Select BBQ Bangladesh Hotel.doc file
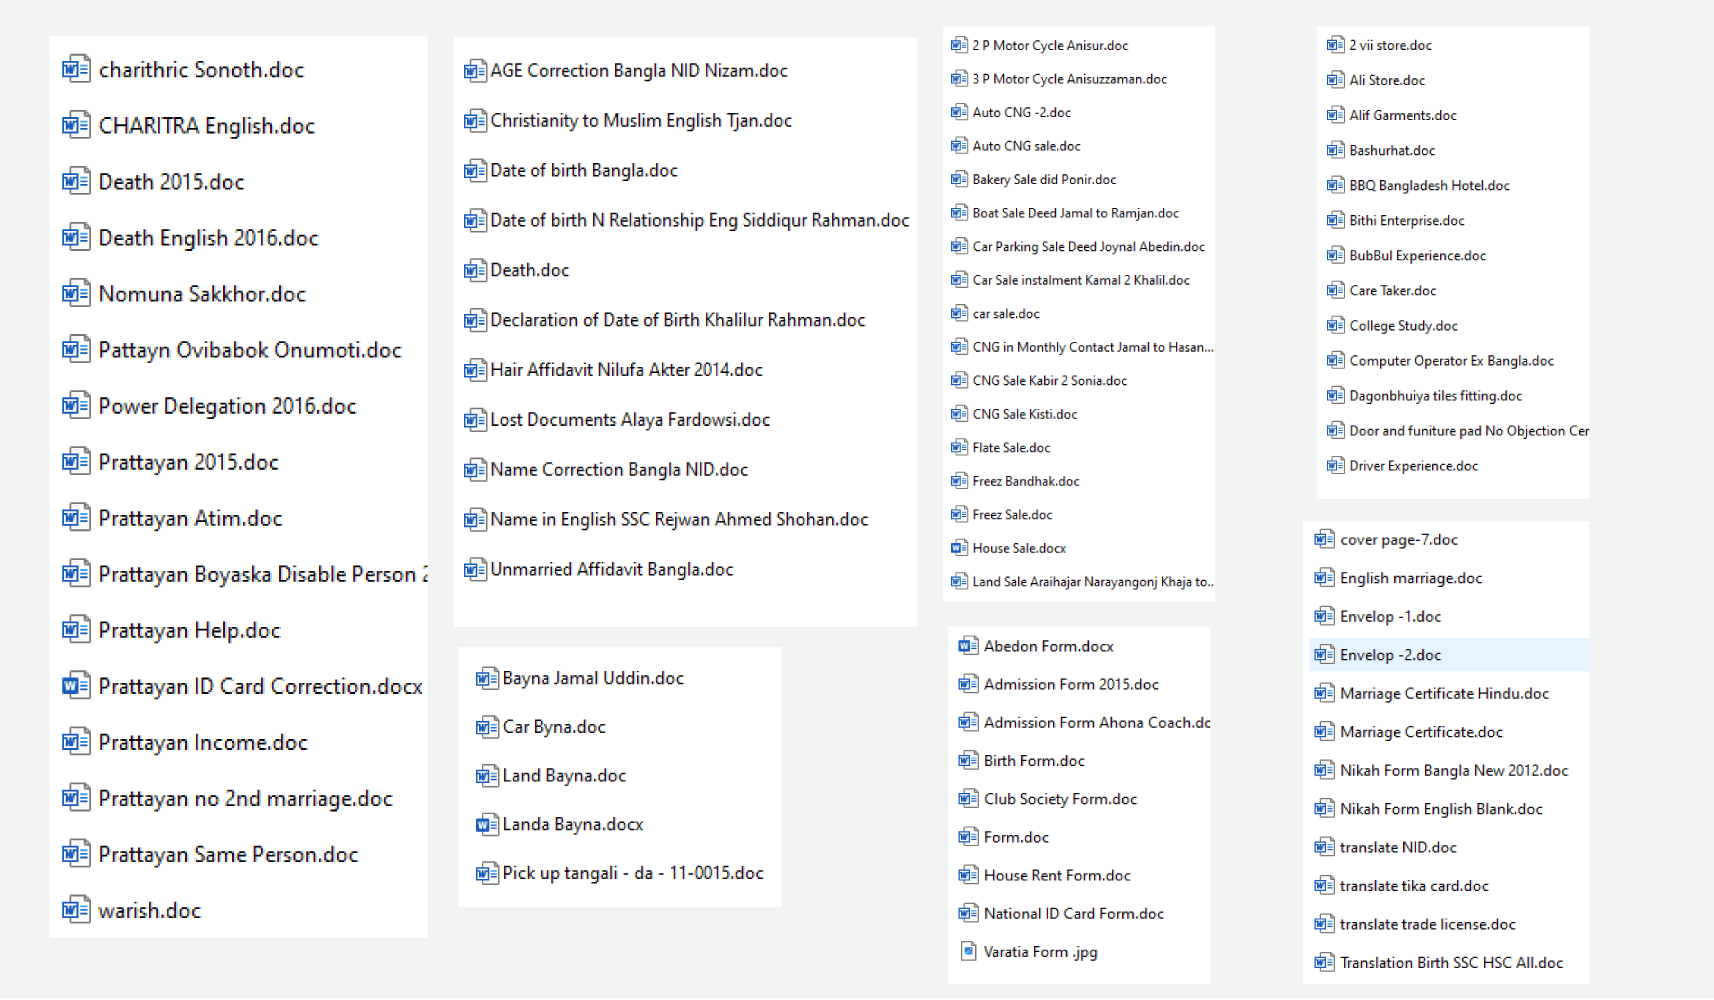This screenshot has height=1000, width=1714. [1429, 186]
